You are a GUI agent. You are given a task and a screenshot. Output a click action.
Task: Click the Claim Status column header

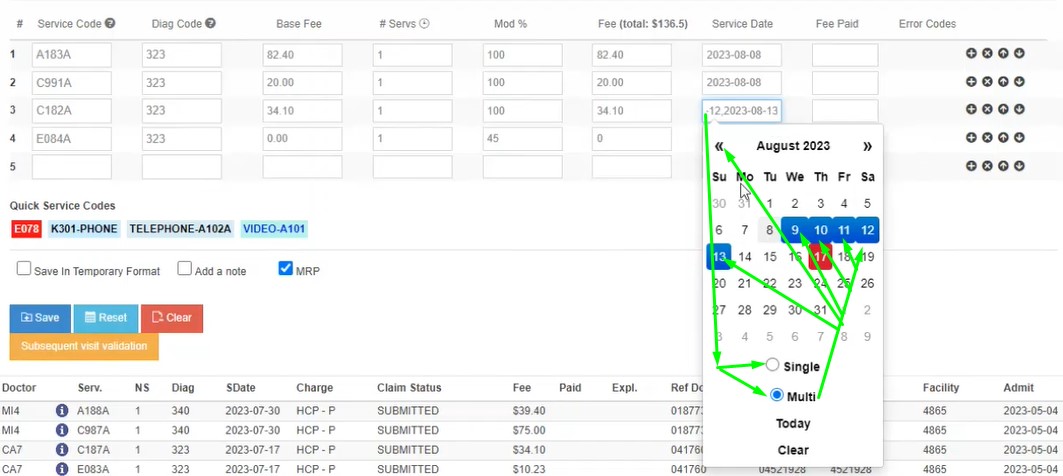[409, 388]
